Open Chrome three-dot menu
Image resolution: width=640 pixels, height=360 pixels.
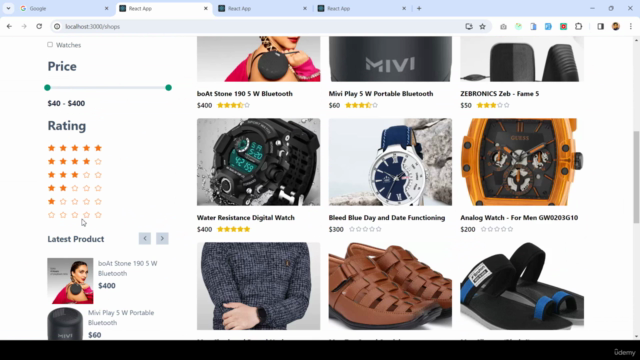click(x=631, y=27)
